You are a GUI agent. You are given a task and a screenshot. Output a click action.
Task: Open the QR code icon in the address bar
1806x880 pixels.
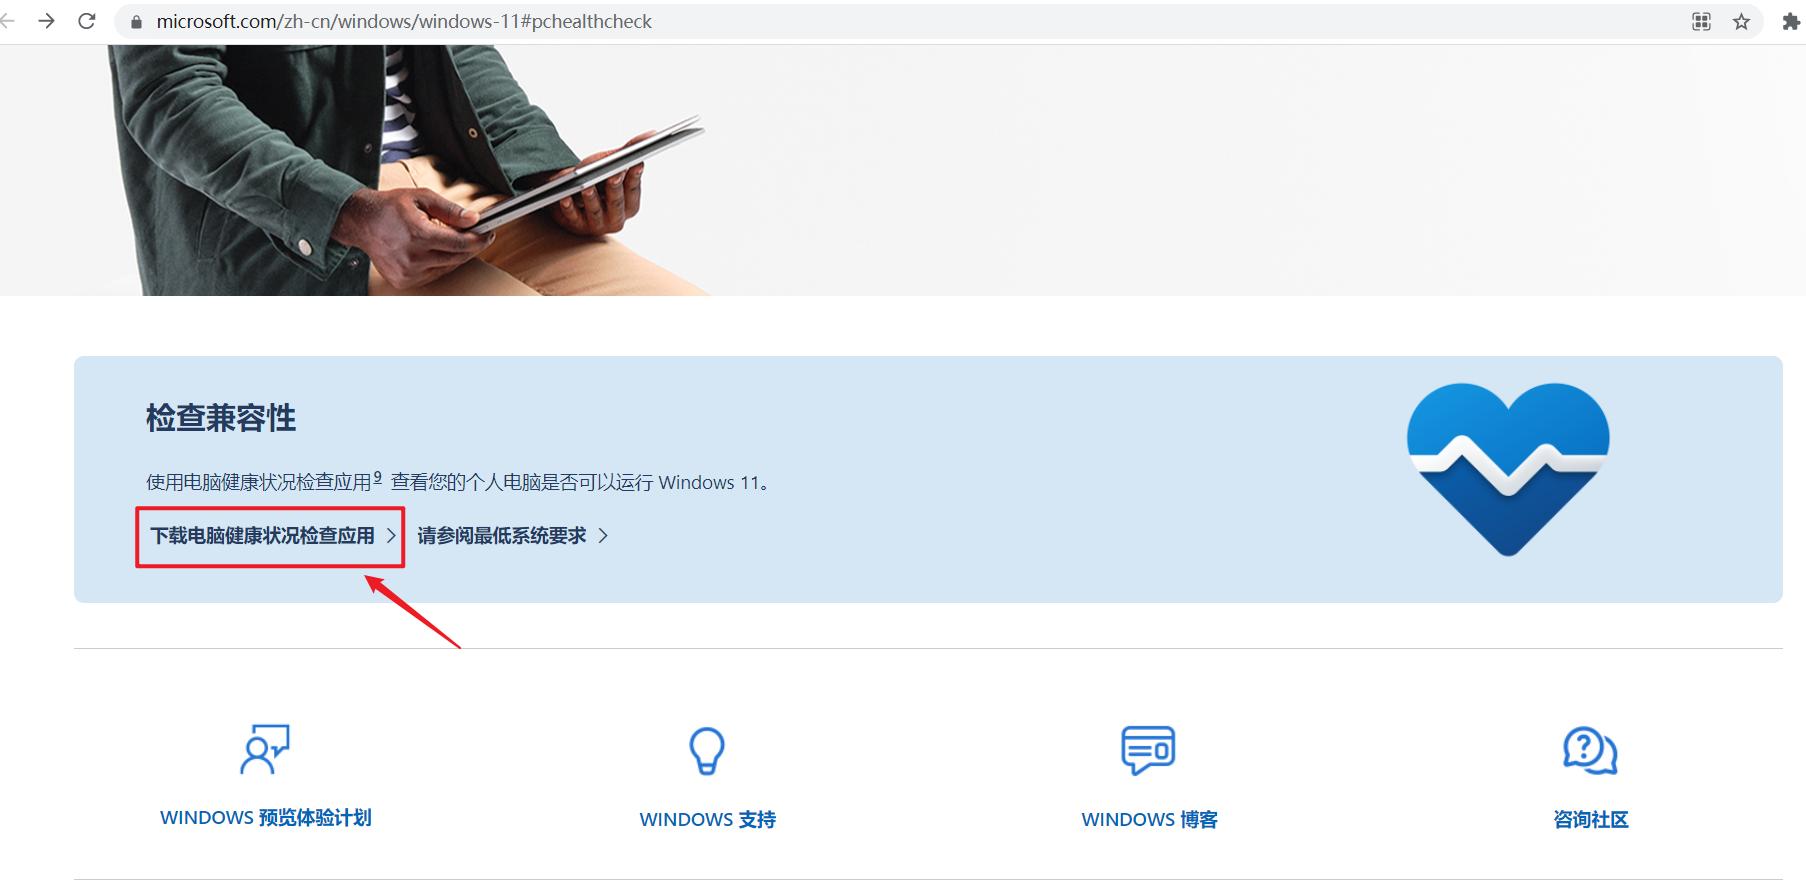pyautogui.click(x=1701, y=21)
